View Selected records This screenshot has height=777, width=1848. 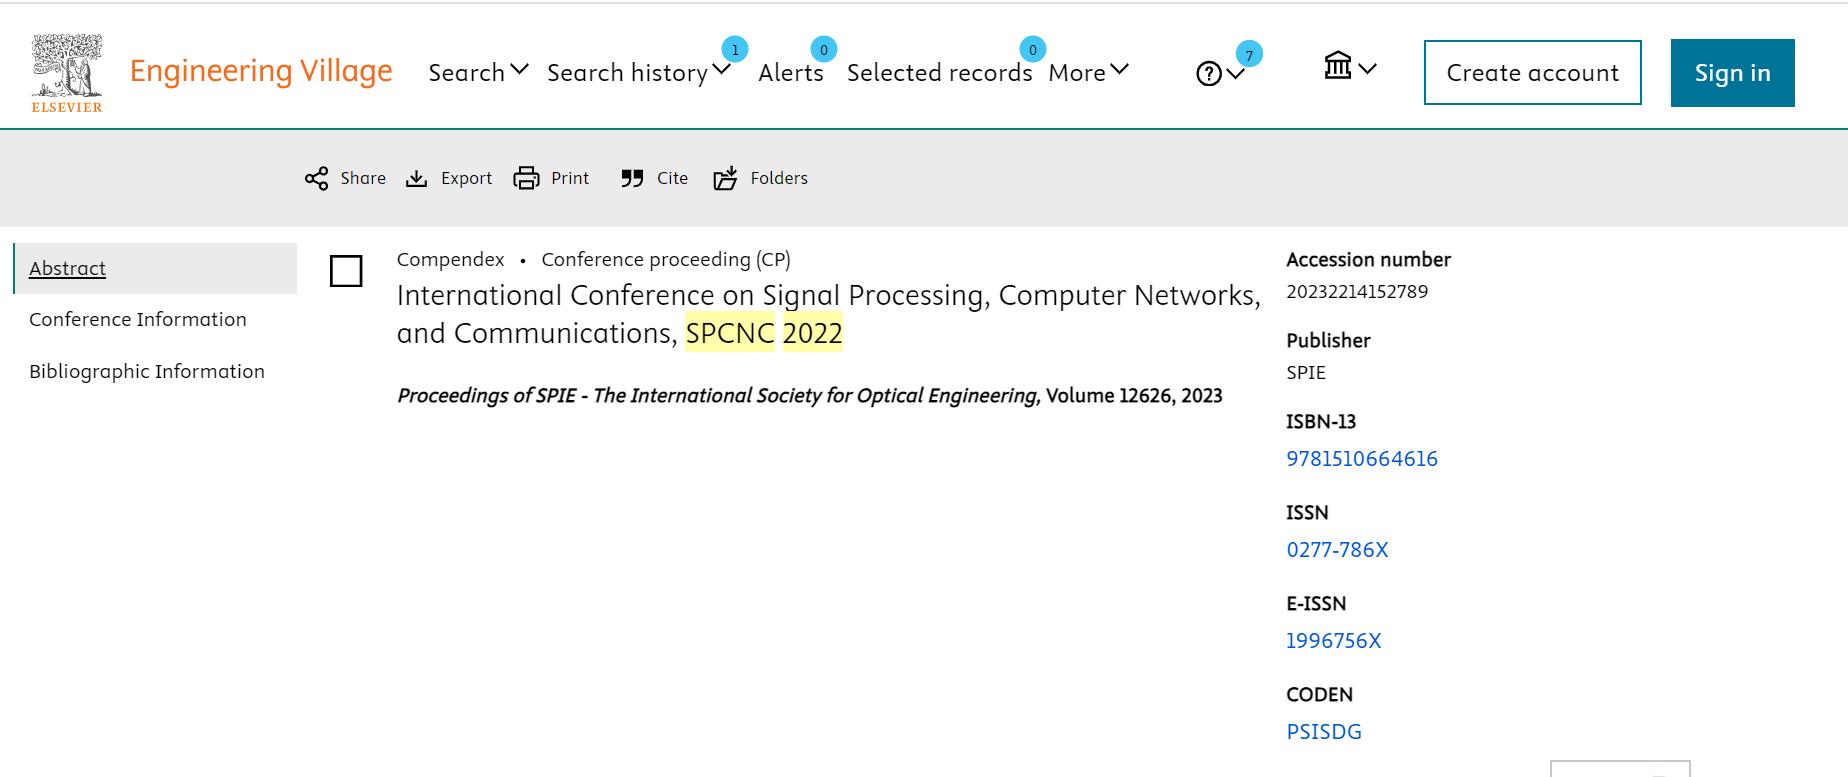pos(939,72)
